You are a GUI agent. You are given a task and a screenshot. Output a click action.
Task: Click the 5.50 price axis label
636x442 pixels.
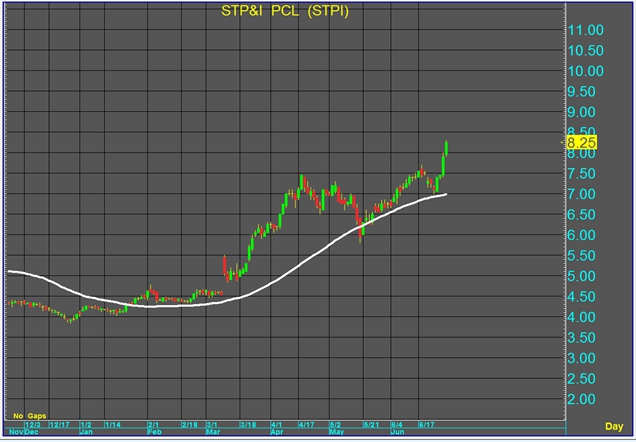coord(581,256)
